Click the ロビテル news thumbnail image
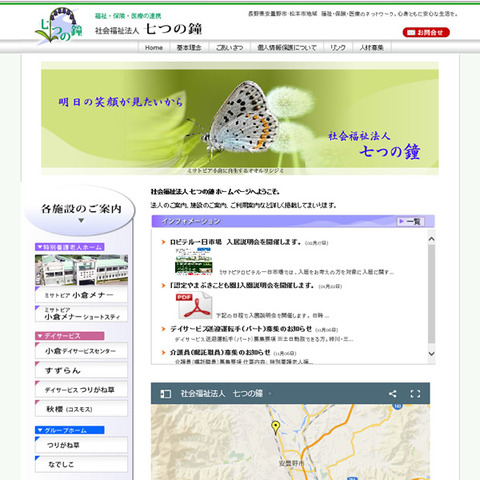This screenshot has width=480, height=480. coord(194,262)
